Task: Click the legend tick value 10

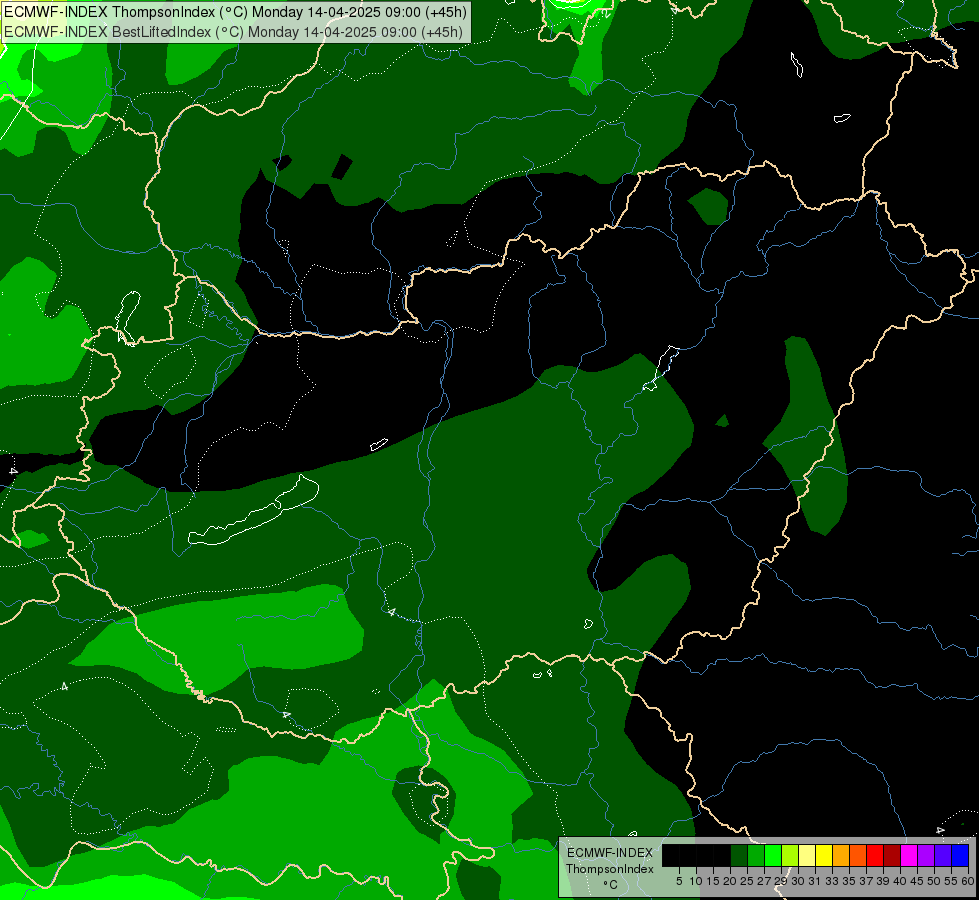Action: 696,881
